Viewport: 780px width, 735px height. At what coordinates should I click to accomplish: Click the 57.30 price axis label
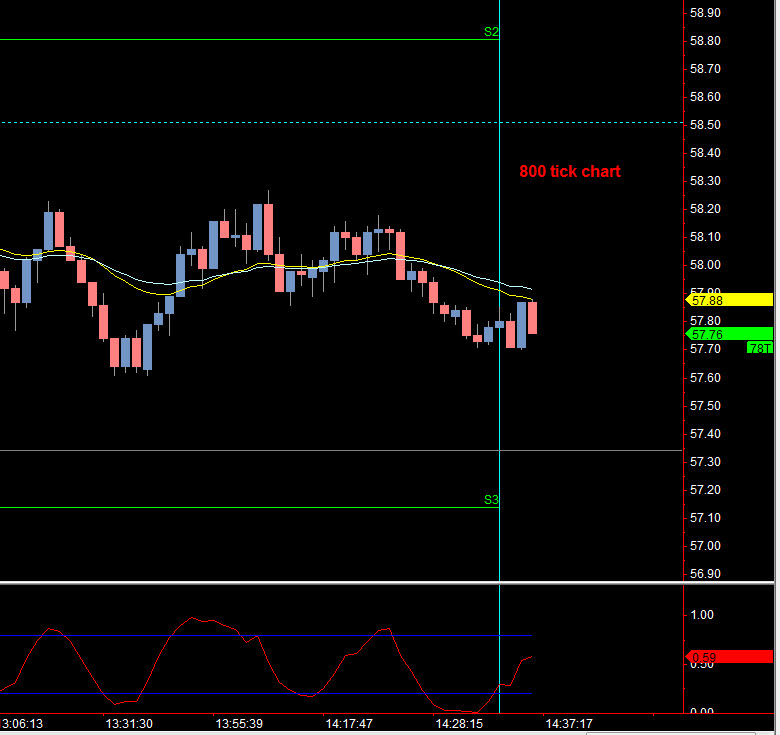click(x=705, y=462)
